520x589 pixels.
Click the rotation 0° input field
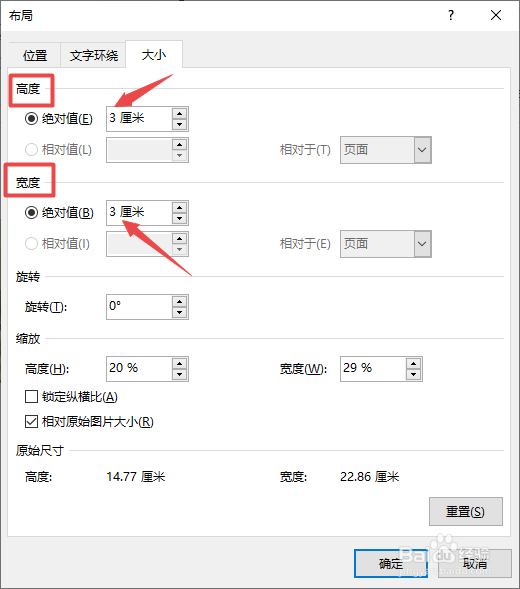click(x=139, y=307)
